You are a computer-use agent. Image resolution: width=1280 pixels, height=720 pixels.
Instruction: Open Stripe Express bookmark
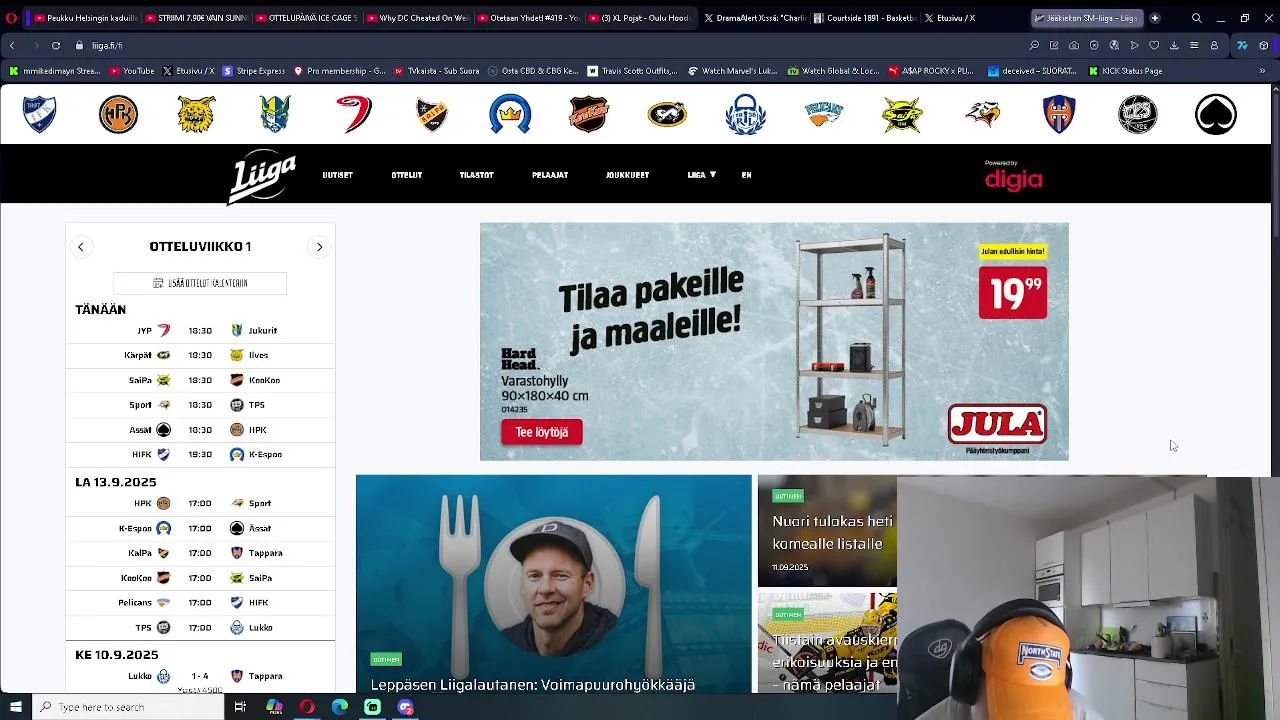coord(254,71)
